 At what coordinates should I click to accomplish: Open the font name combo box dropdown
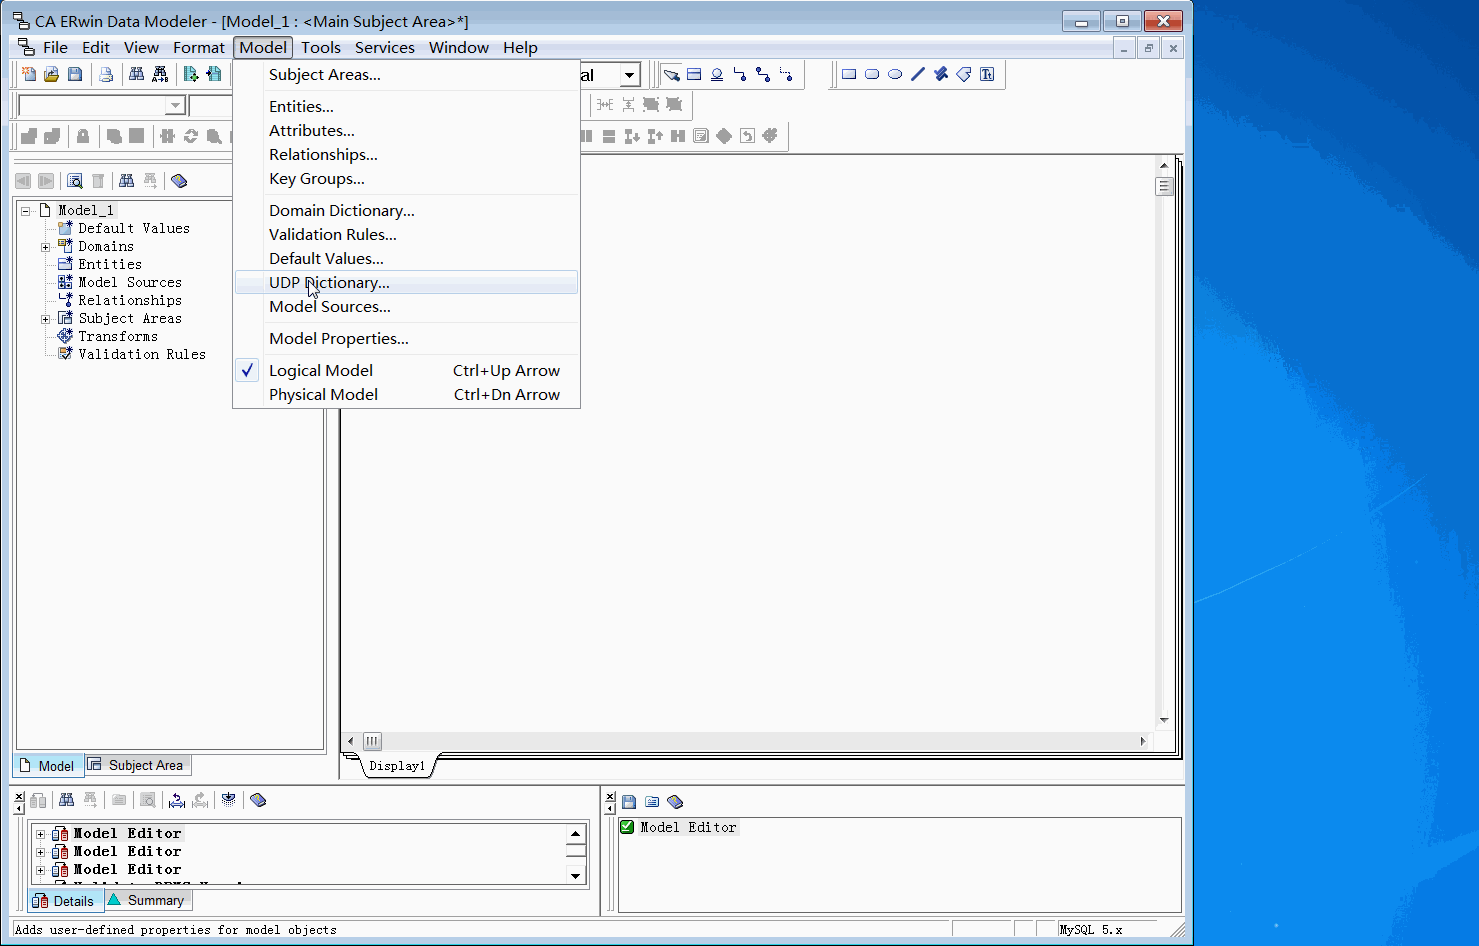175,106
